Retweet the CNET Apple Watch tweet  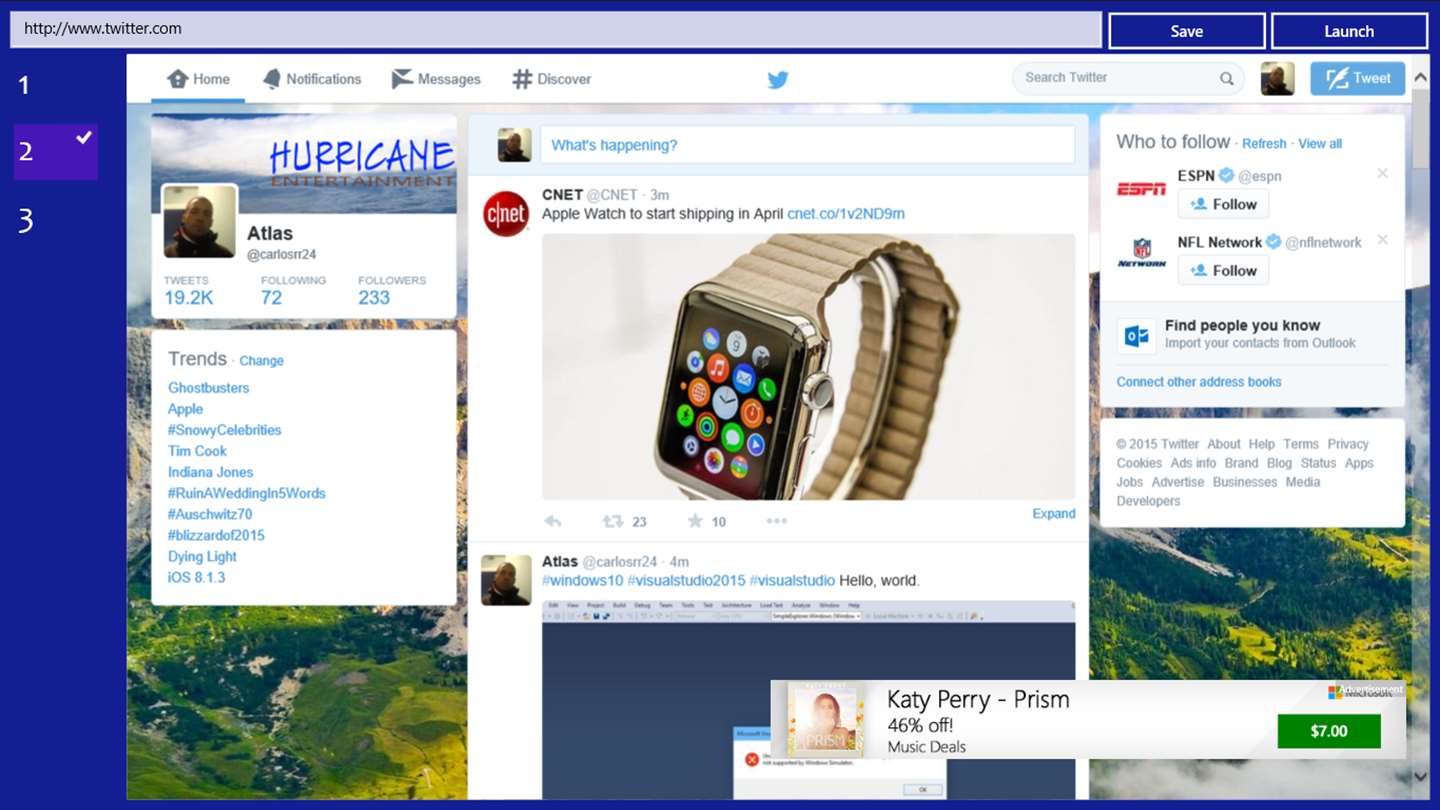613,521
